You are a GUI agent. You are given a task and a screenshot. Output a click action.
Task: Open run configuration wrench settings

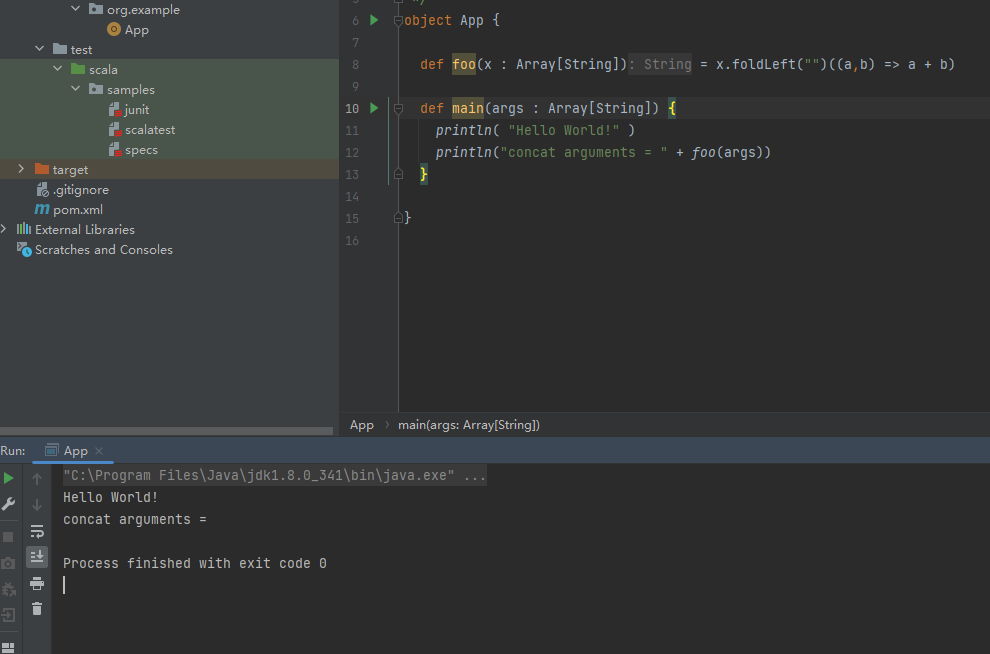9,504
